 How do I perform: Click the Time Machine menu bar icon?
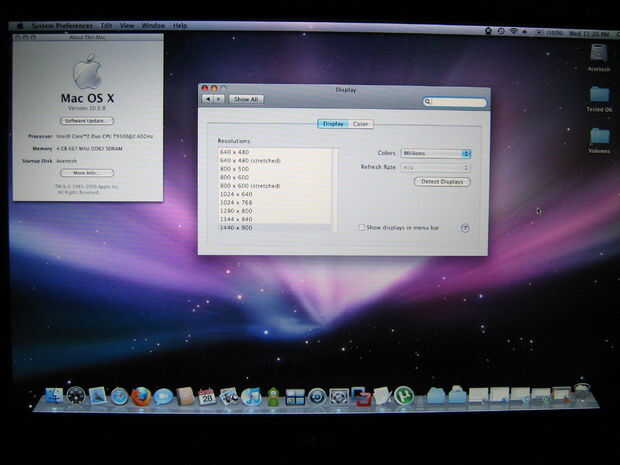[501, 31]
